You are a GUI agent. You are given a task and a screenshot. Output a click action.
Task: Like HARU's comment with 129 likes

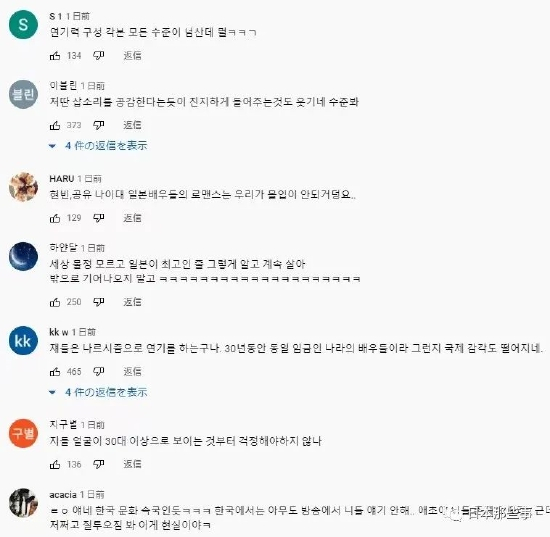55,218
